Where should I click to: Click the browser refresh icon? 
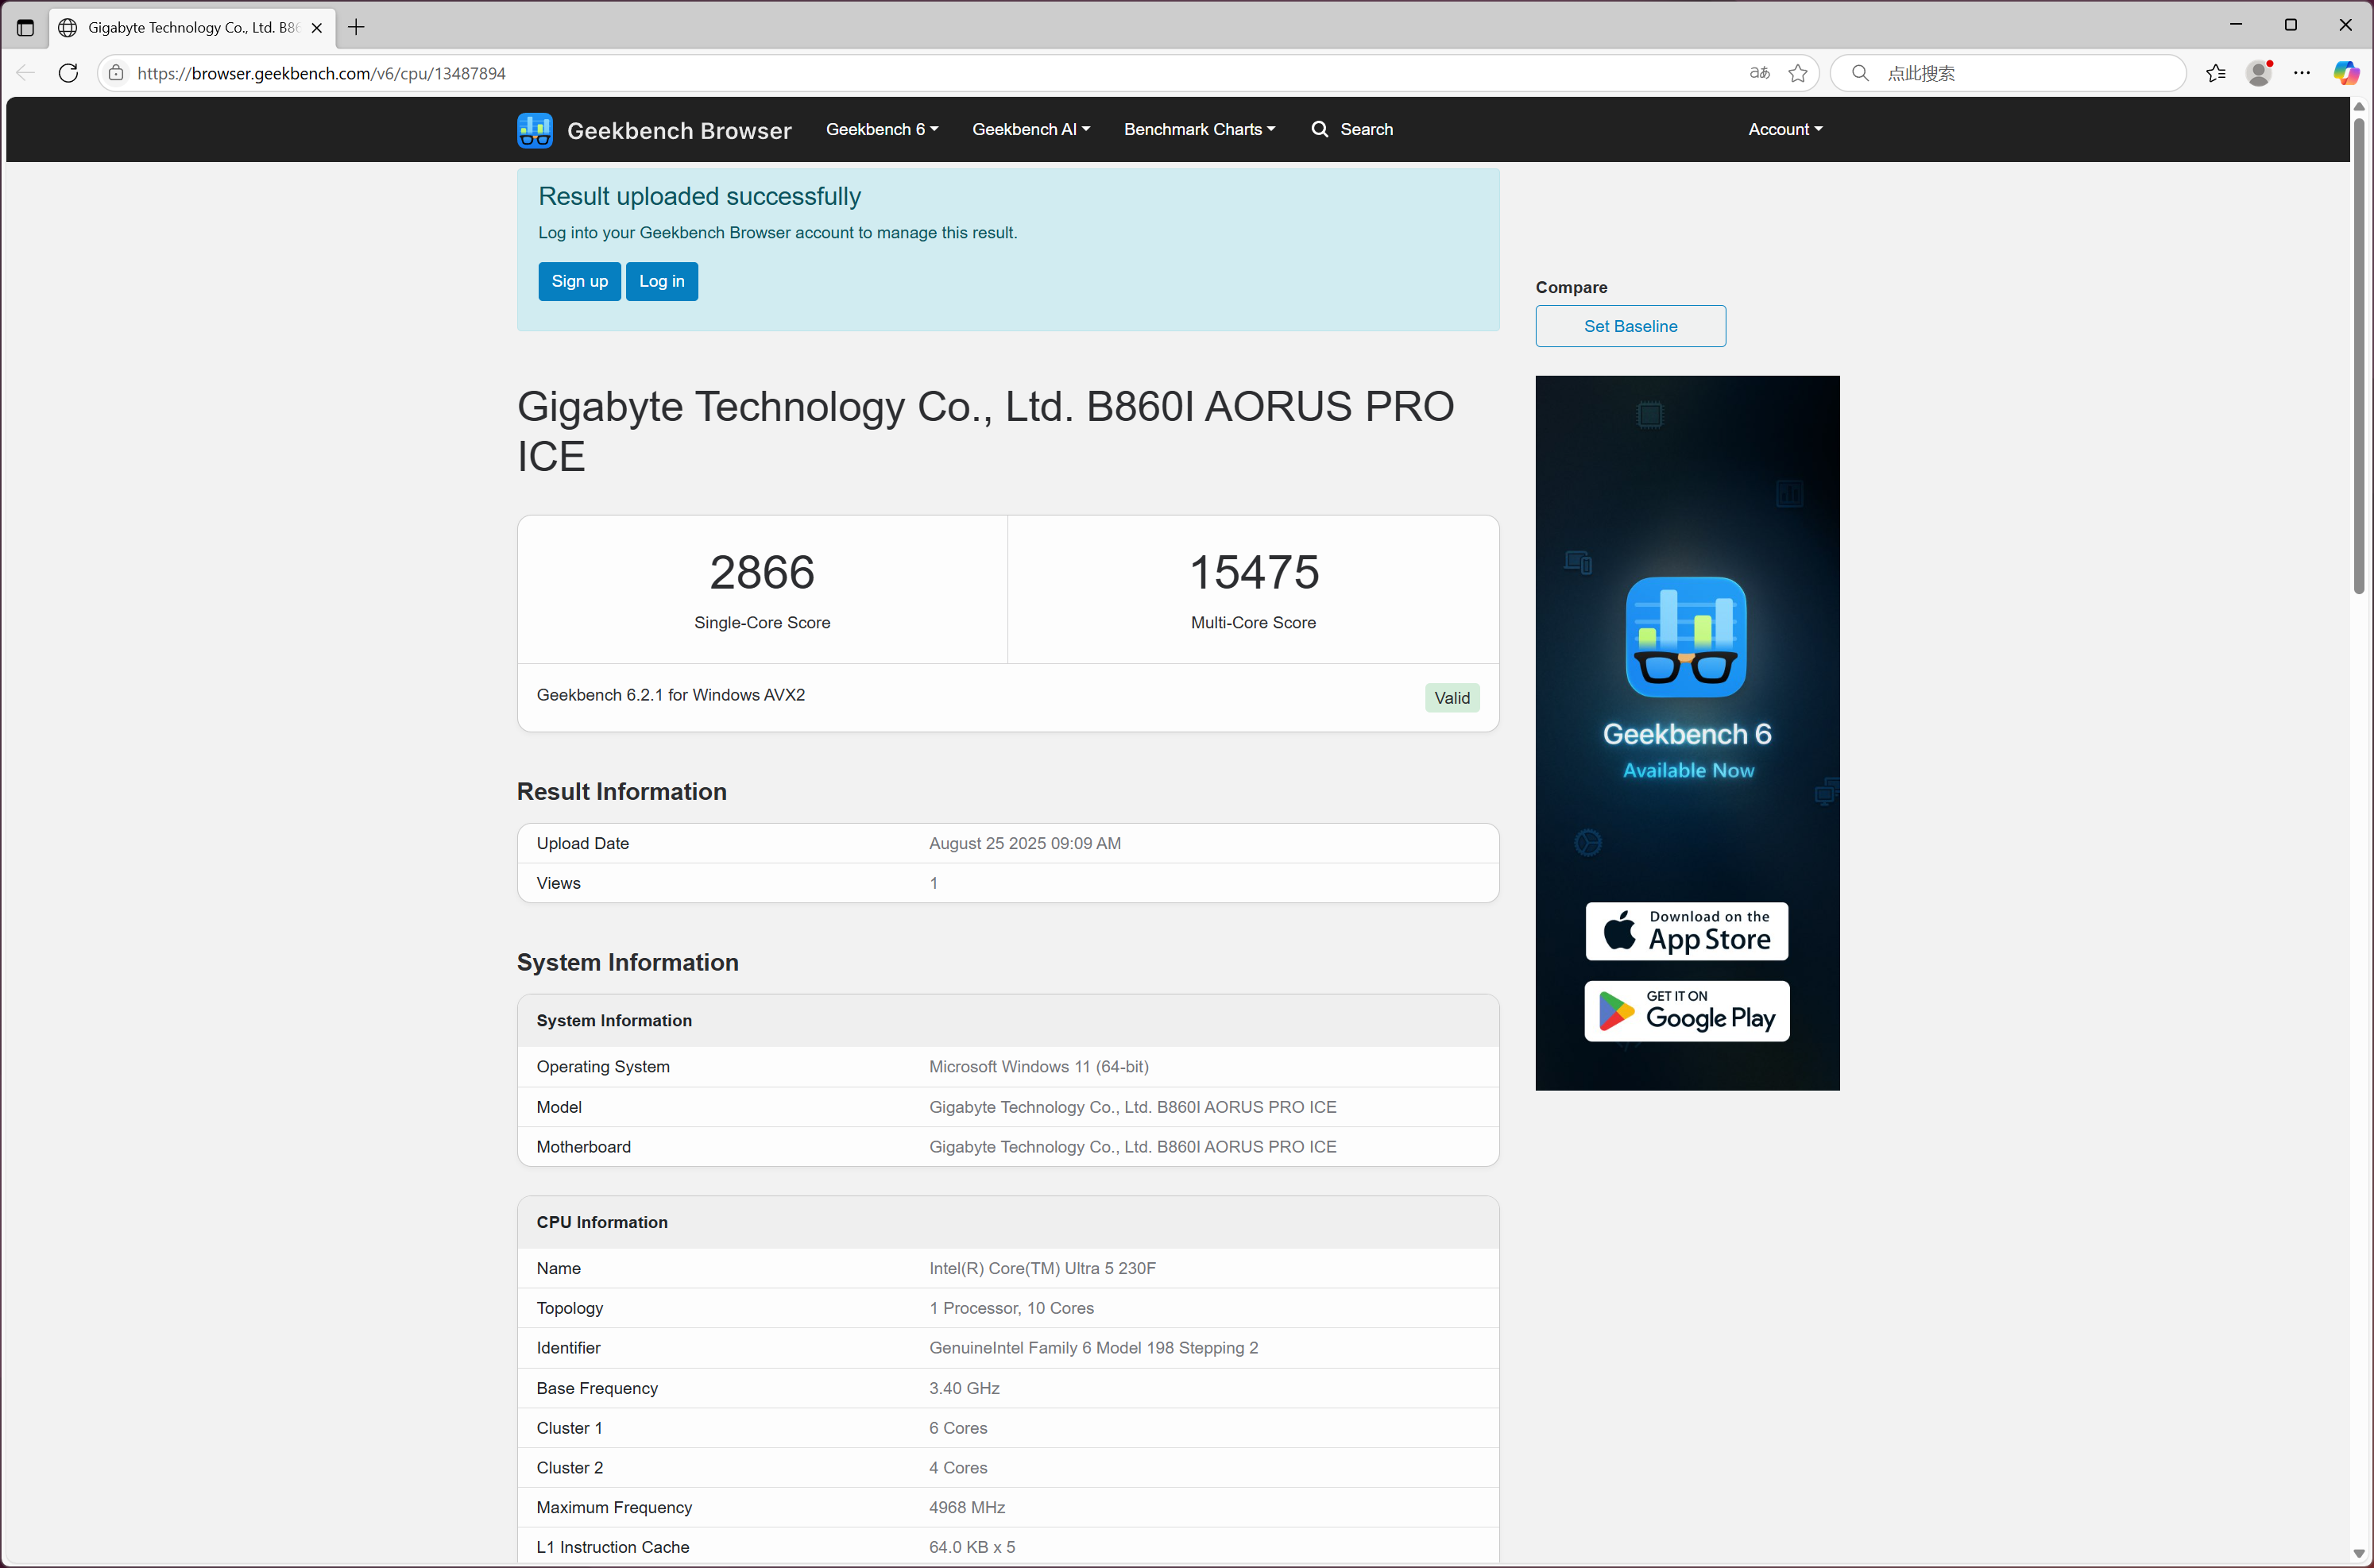tap(68, 73)
